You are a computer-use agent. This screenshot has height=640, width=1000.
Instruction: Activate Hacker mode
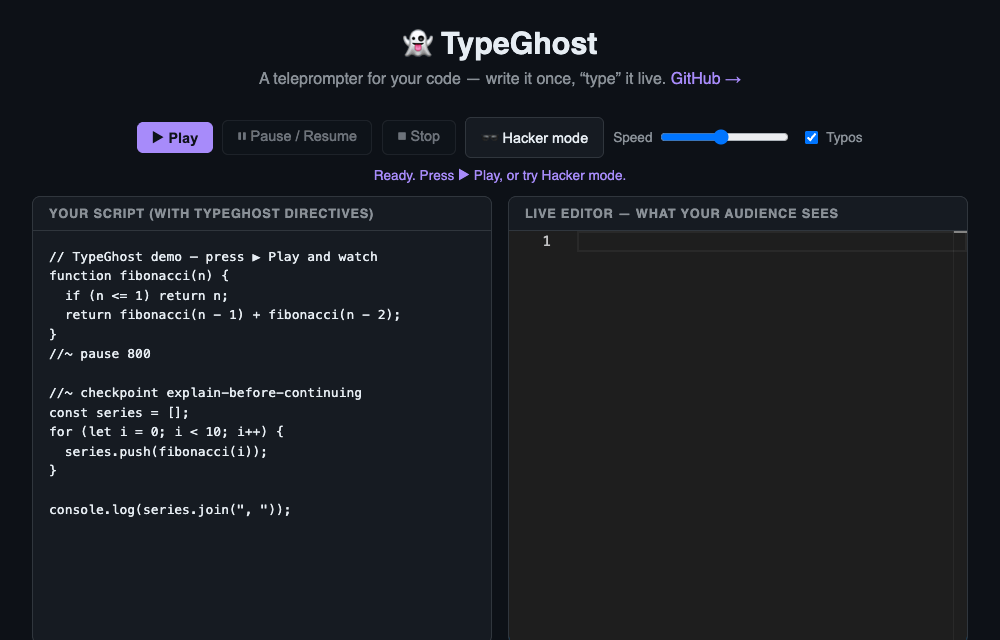534,138
